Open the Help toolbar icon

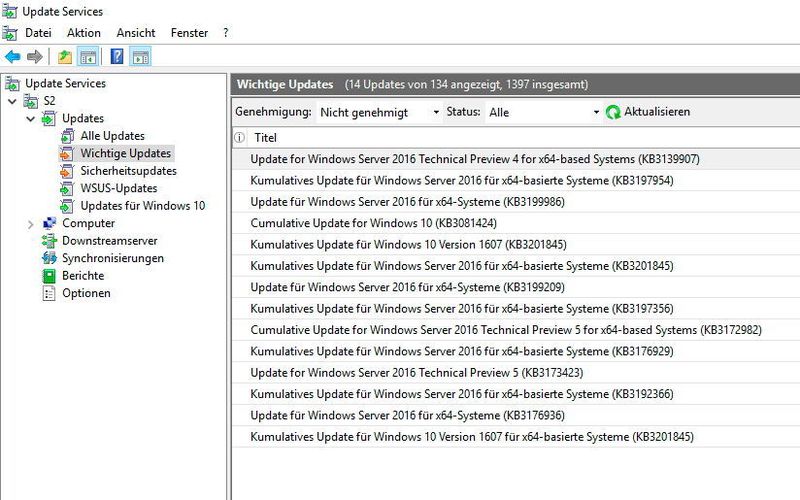click(x=117, y=57)
